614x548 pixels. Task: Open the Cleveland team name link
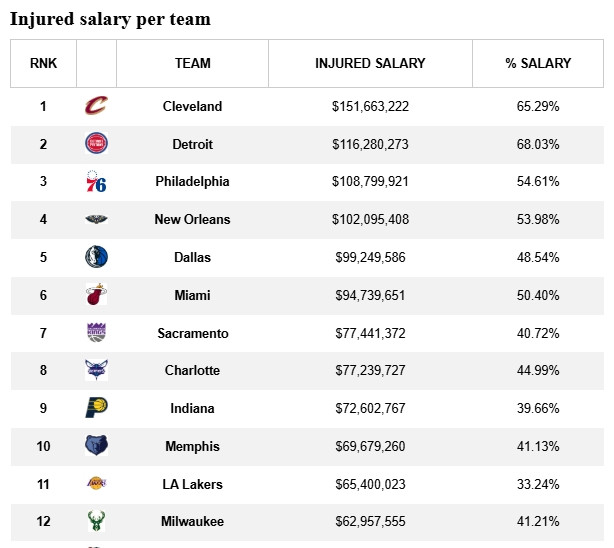coord(193,106)
